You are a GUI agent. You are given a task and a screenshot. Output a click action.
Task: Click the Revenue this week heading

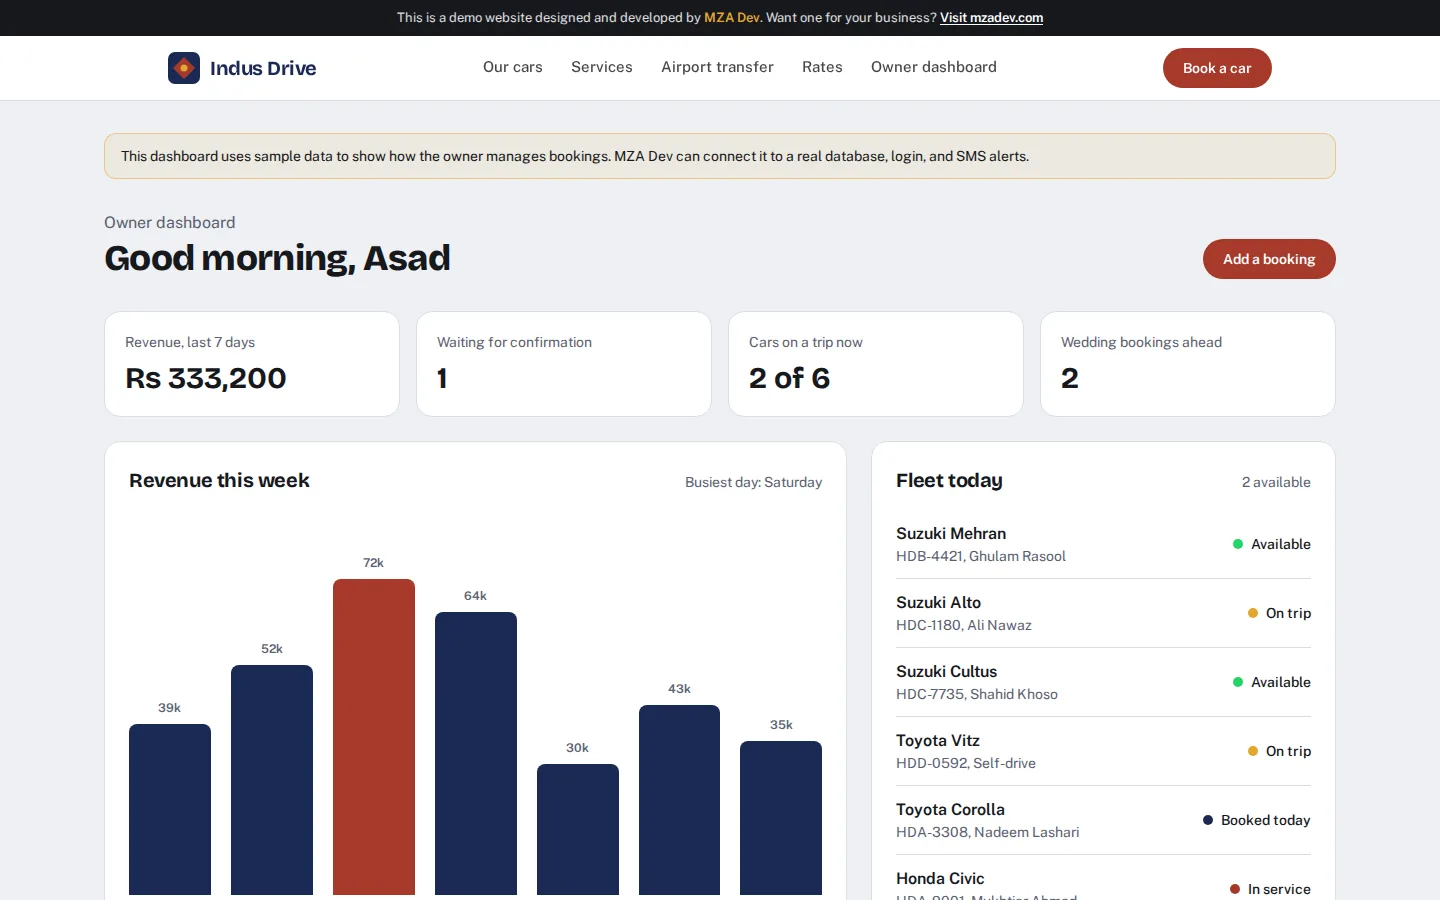(x=219, y=480)
